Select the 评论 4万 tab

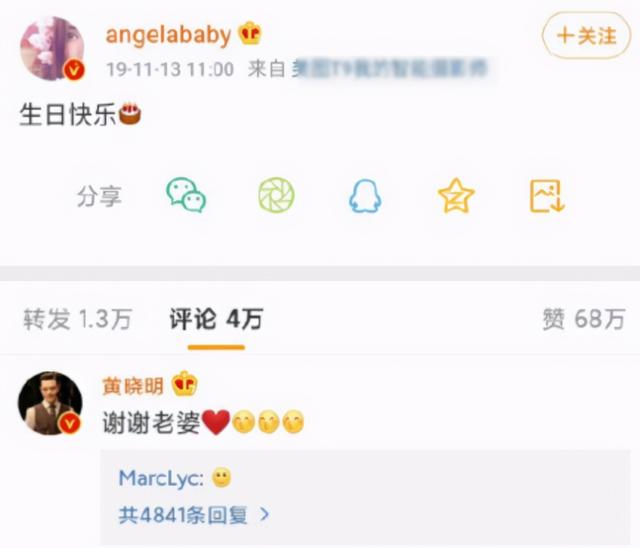pos(216,319)
